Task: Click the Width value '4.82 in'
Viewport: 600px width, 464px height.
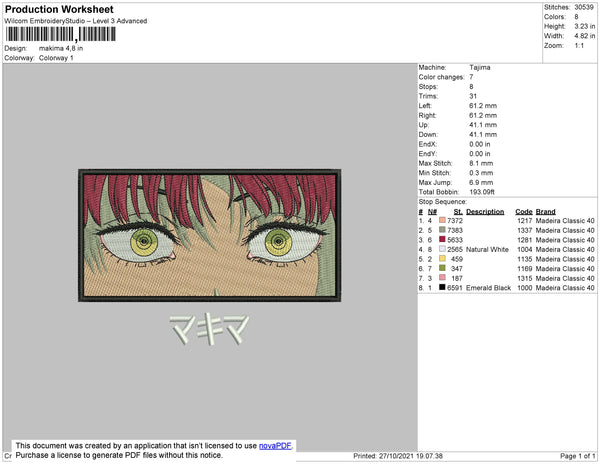Action: pos(585,36)
